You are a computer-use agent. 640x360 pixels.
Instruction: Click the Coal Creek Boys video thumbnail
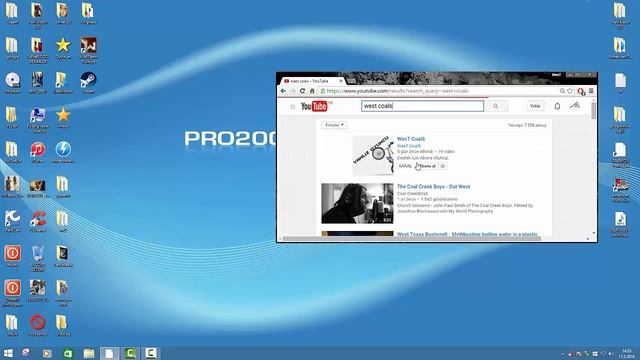[x=357, y=203]
